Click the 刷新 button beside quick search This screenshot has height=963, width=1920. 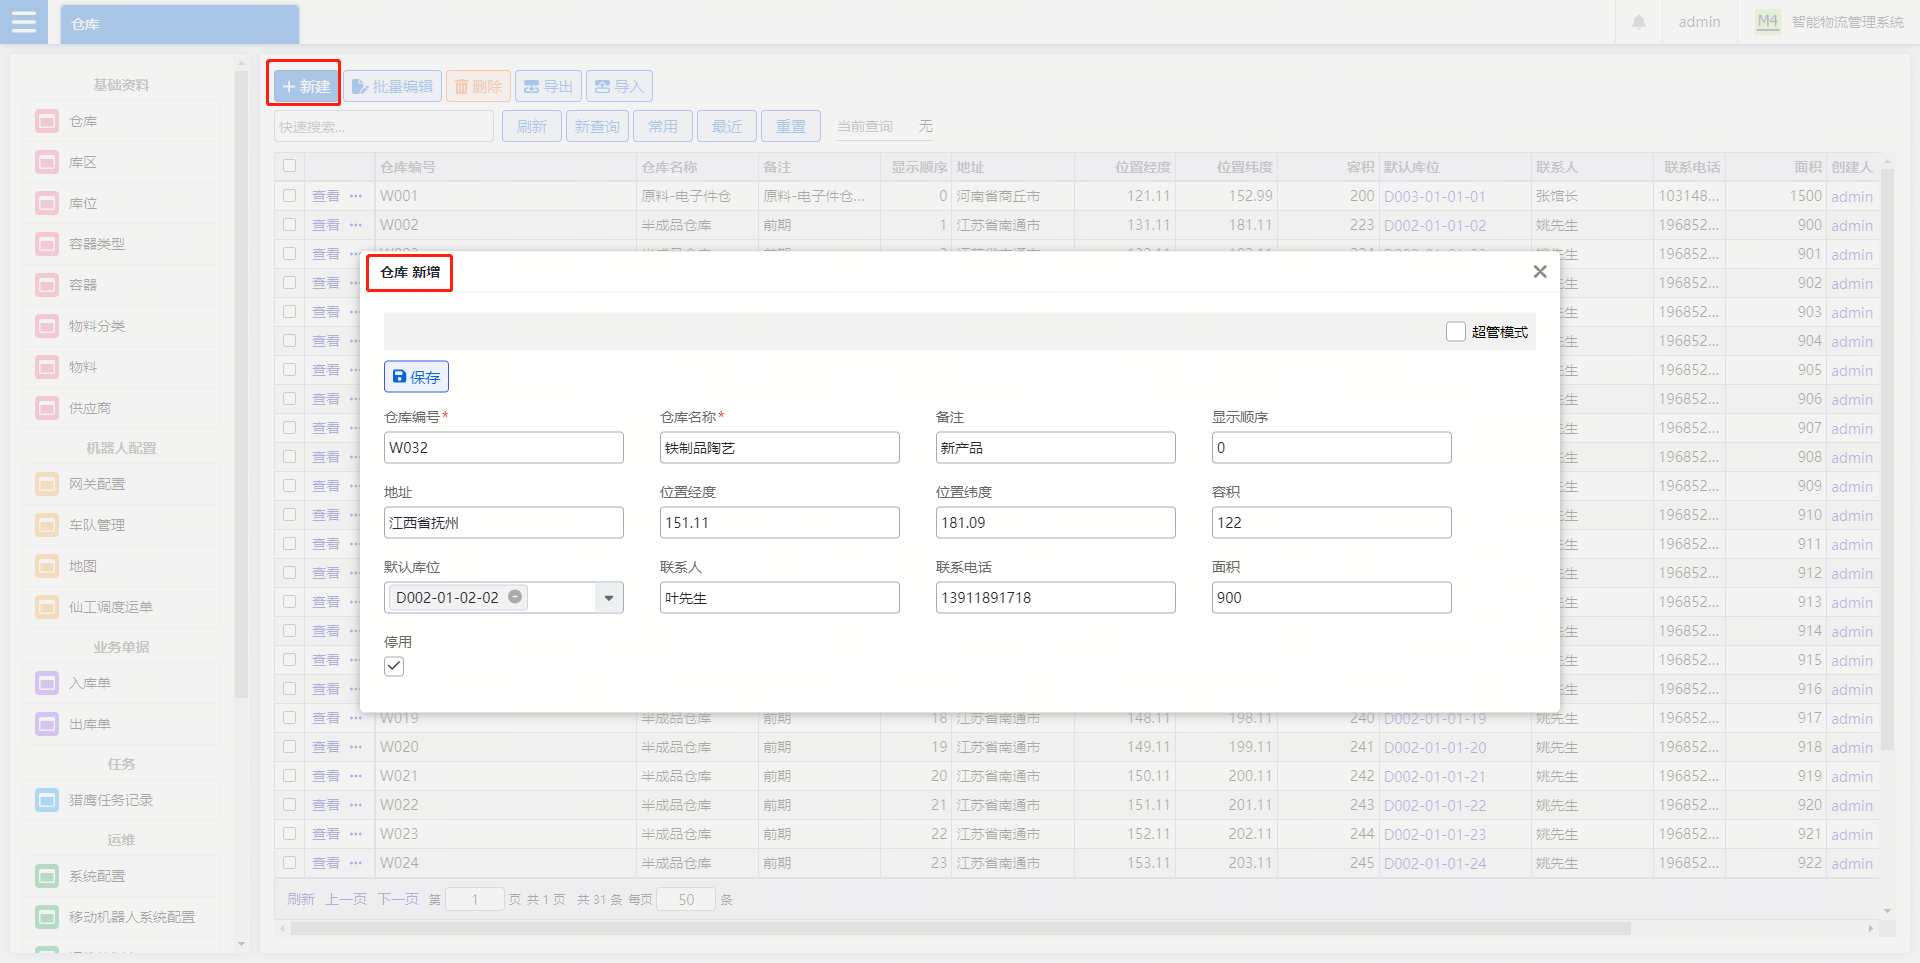pos(531,126)
